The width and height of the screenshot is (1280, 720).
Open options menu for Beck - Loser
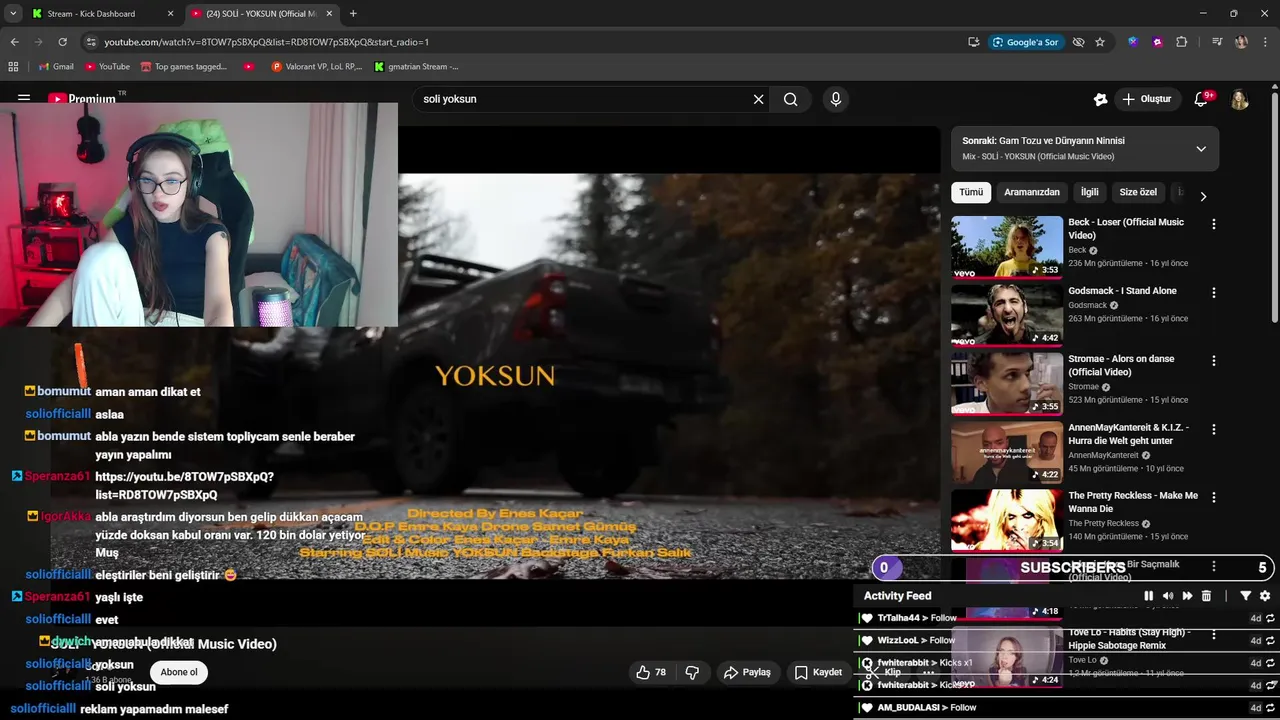[1214, 225]
